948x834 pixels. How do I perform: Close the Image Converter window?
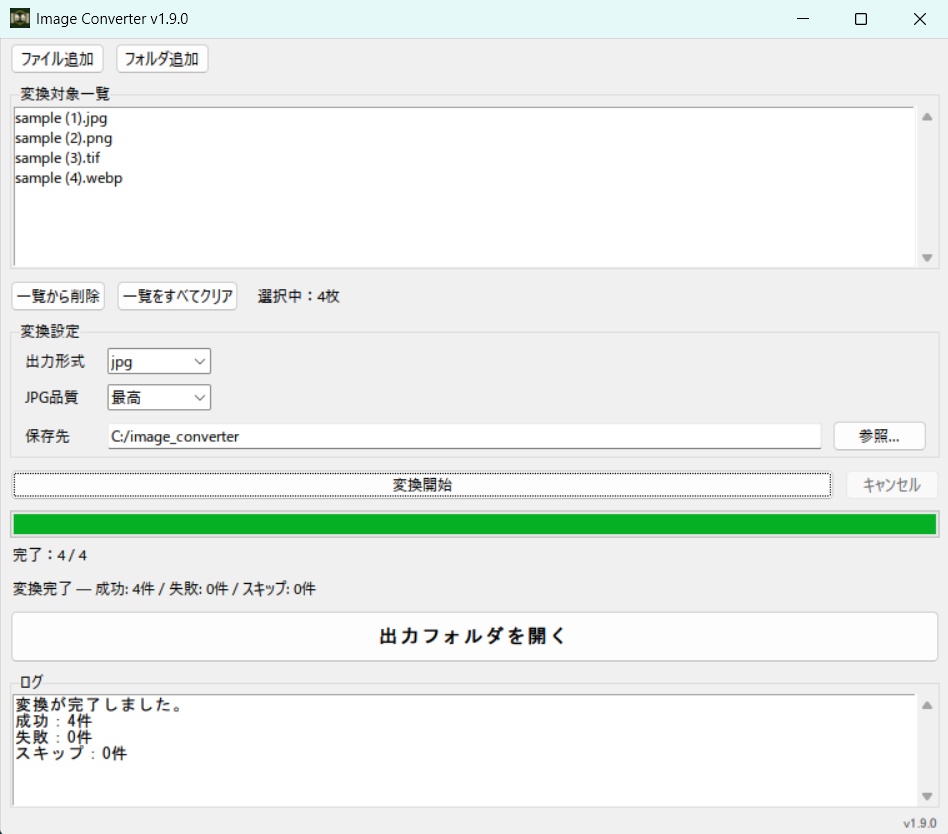tap(920, 19)
